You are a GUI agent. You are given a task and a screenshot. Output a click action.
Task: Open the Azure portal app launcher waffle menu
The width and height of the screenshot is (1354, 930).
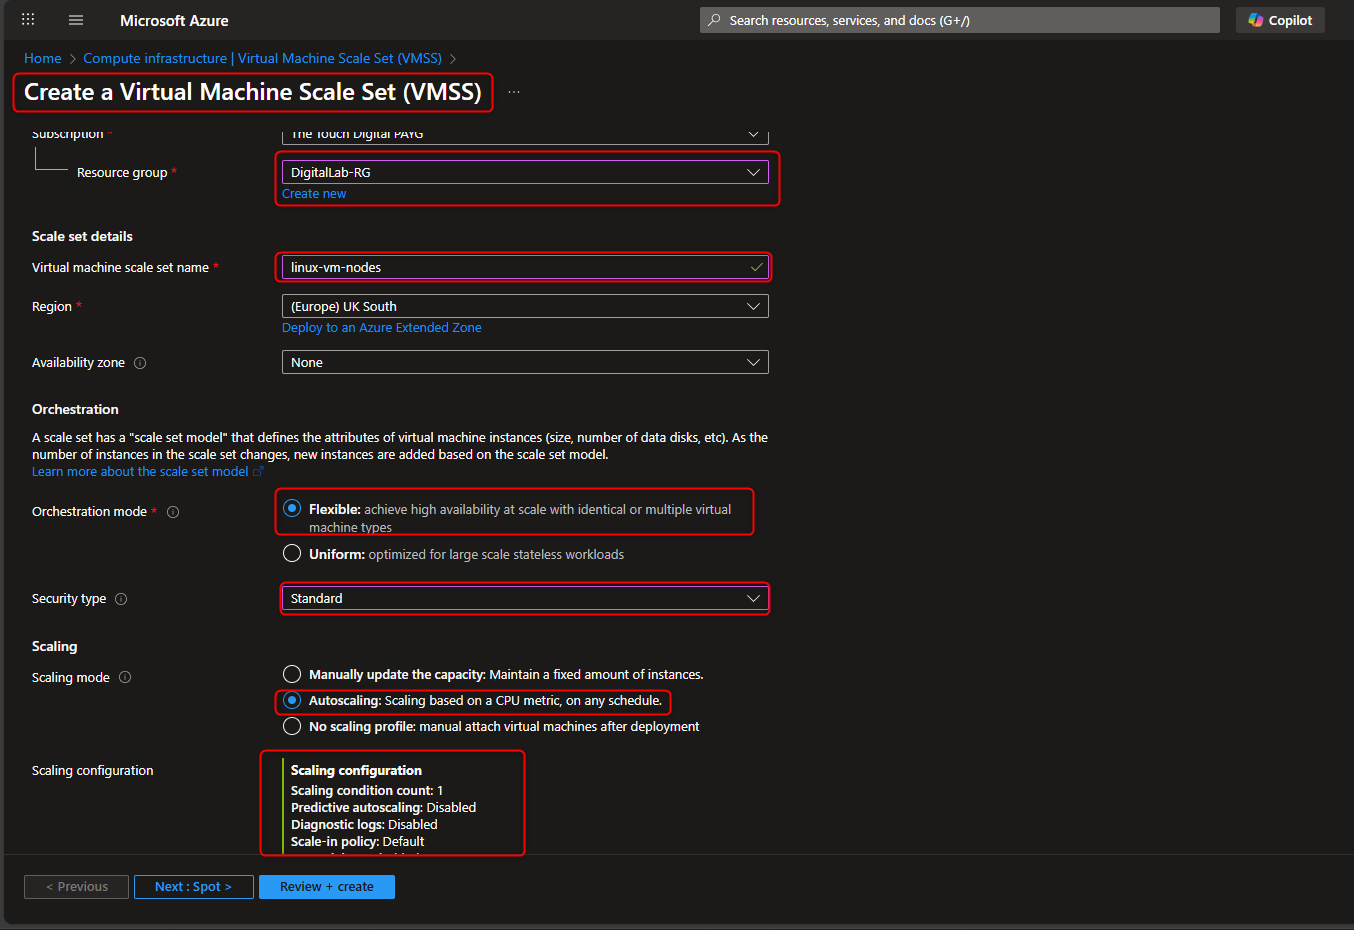(27, 19)
